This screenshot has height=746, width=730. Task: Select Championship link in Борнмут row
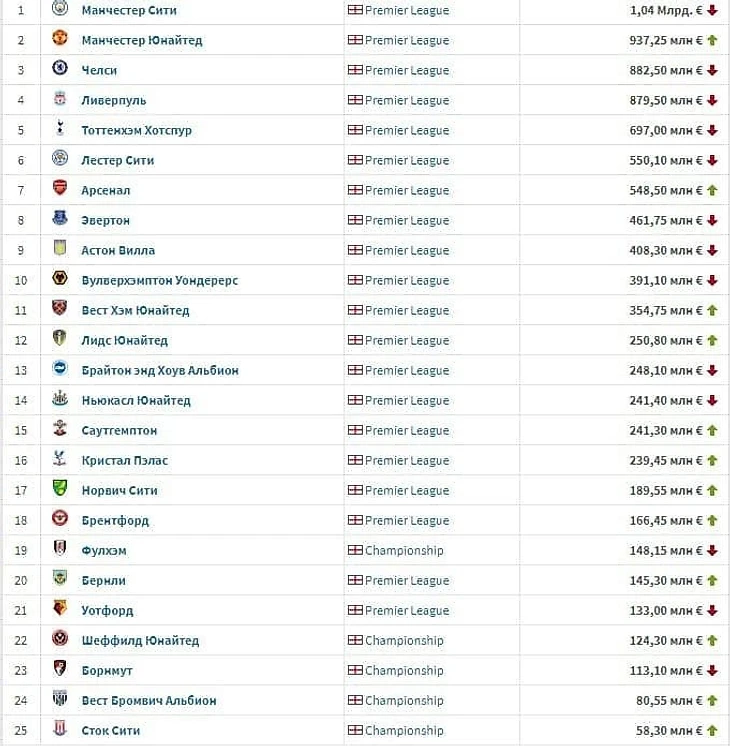[404, 670]
